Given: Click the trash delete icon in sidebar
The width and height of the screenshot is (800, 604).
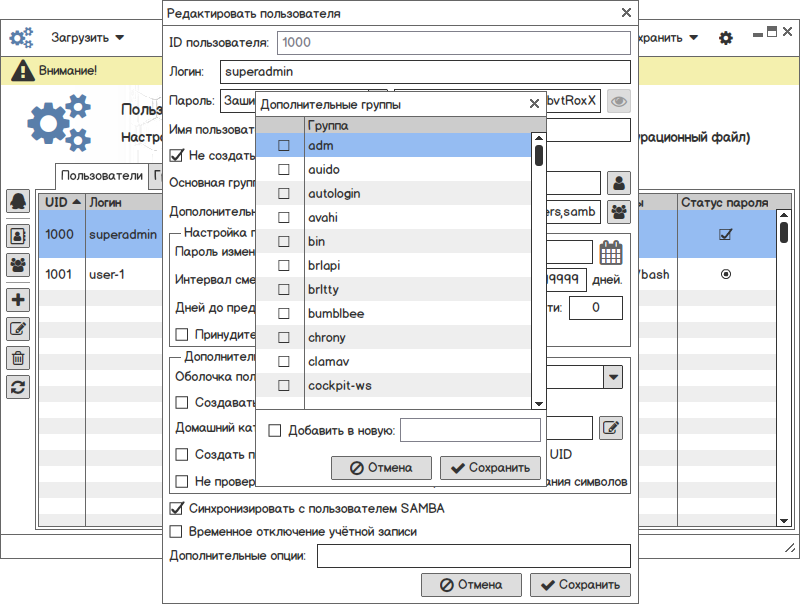Looking at the screenshot, I should click(x=19, y=357).
